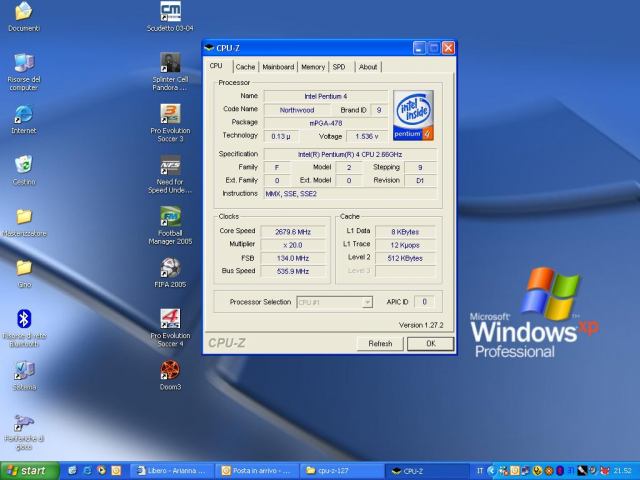Open the Processor Selection dropdown
Image resolution: width=640 pixels, height=480 pixels.
[x=334, y=302]
